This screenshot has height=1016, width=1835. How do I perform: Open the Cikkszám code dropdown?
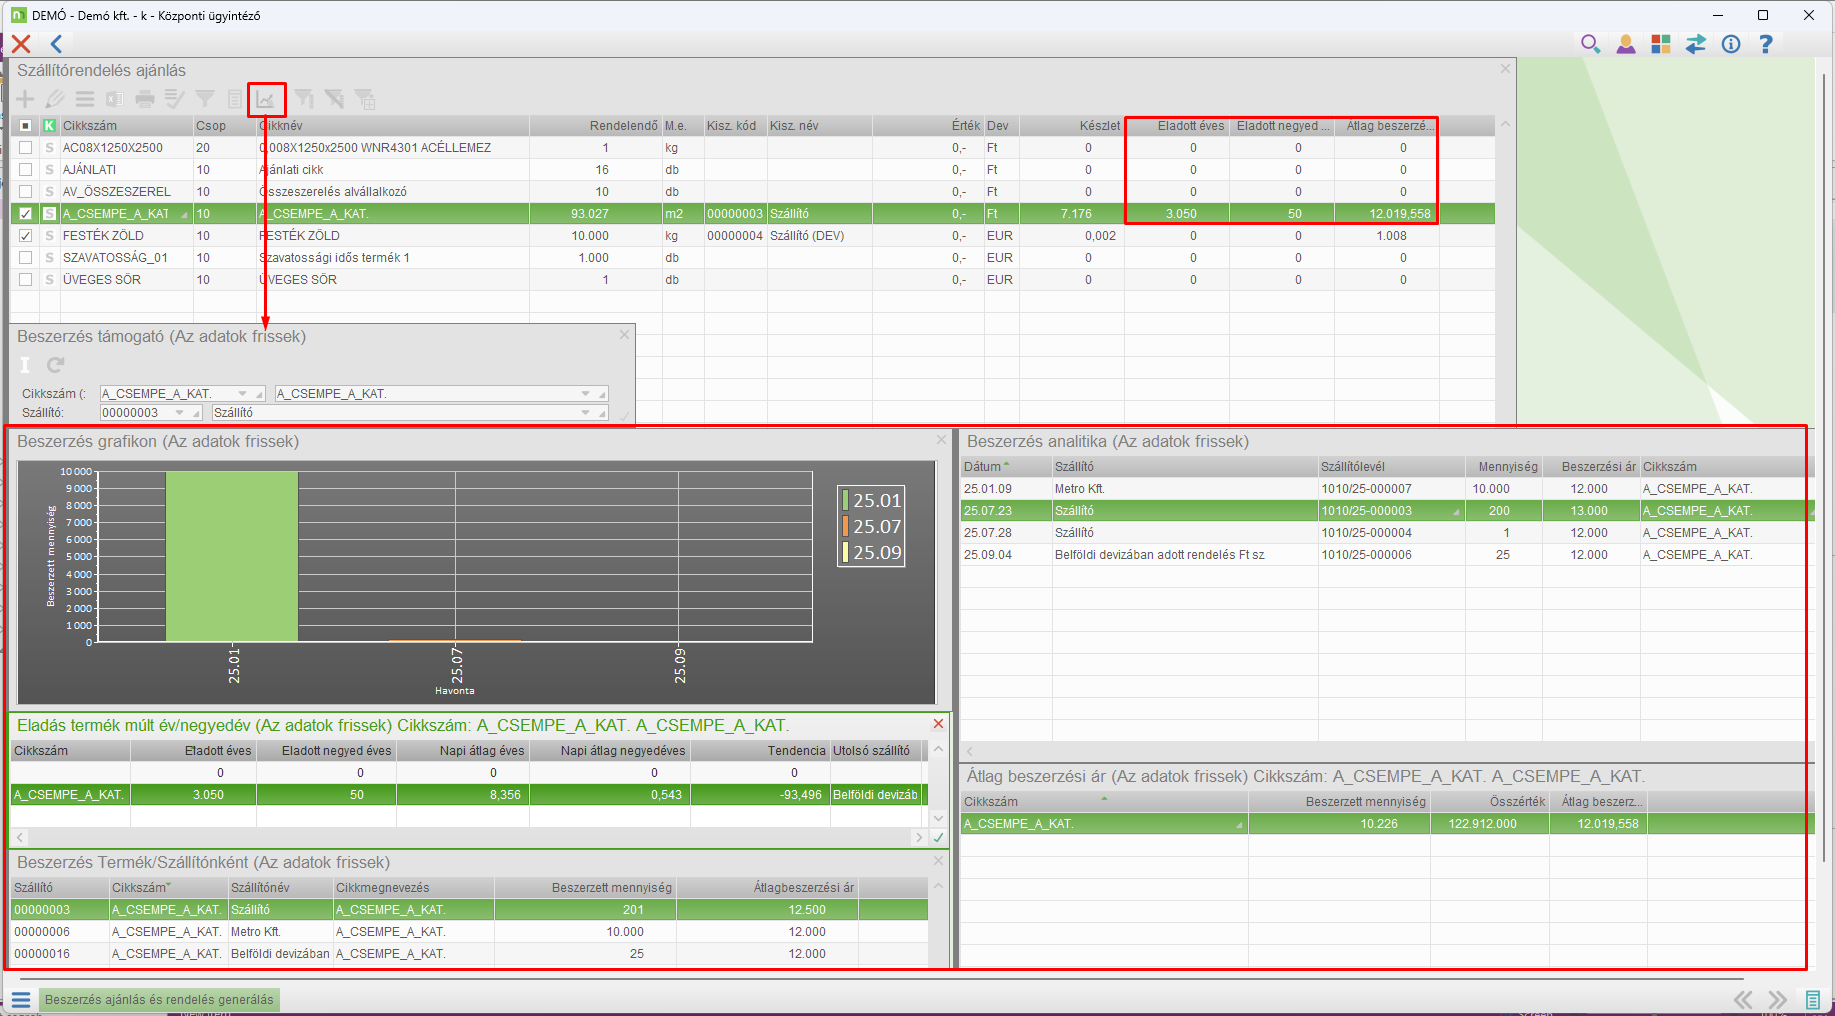tap(242, 394)
